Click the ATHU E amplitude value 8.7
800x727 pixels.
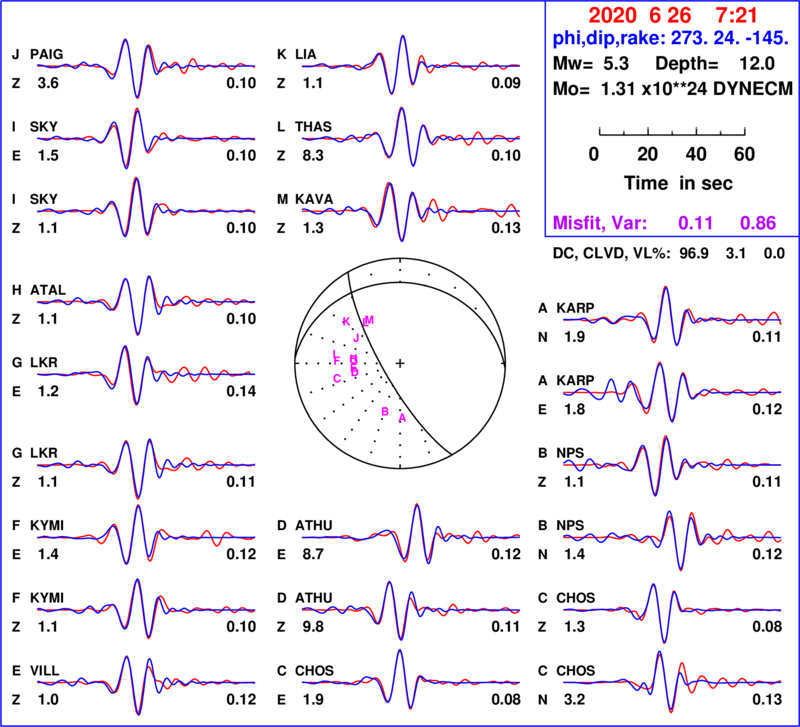(313, 555)
